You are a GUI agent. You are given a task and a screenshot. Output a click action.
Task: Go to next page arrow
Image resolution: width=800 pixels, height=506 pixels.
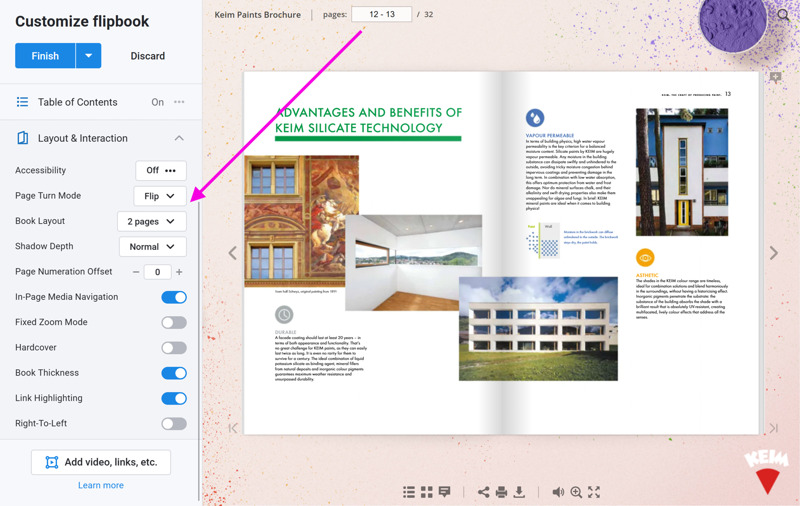tap(773, 252)
